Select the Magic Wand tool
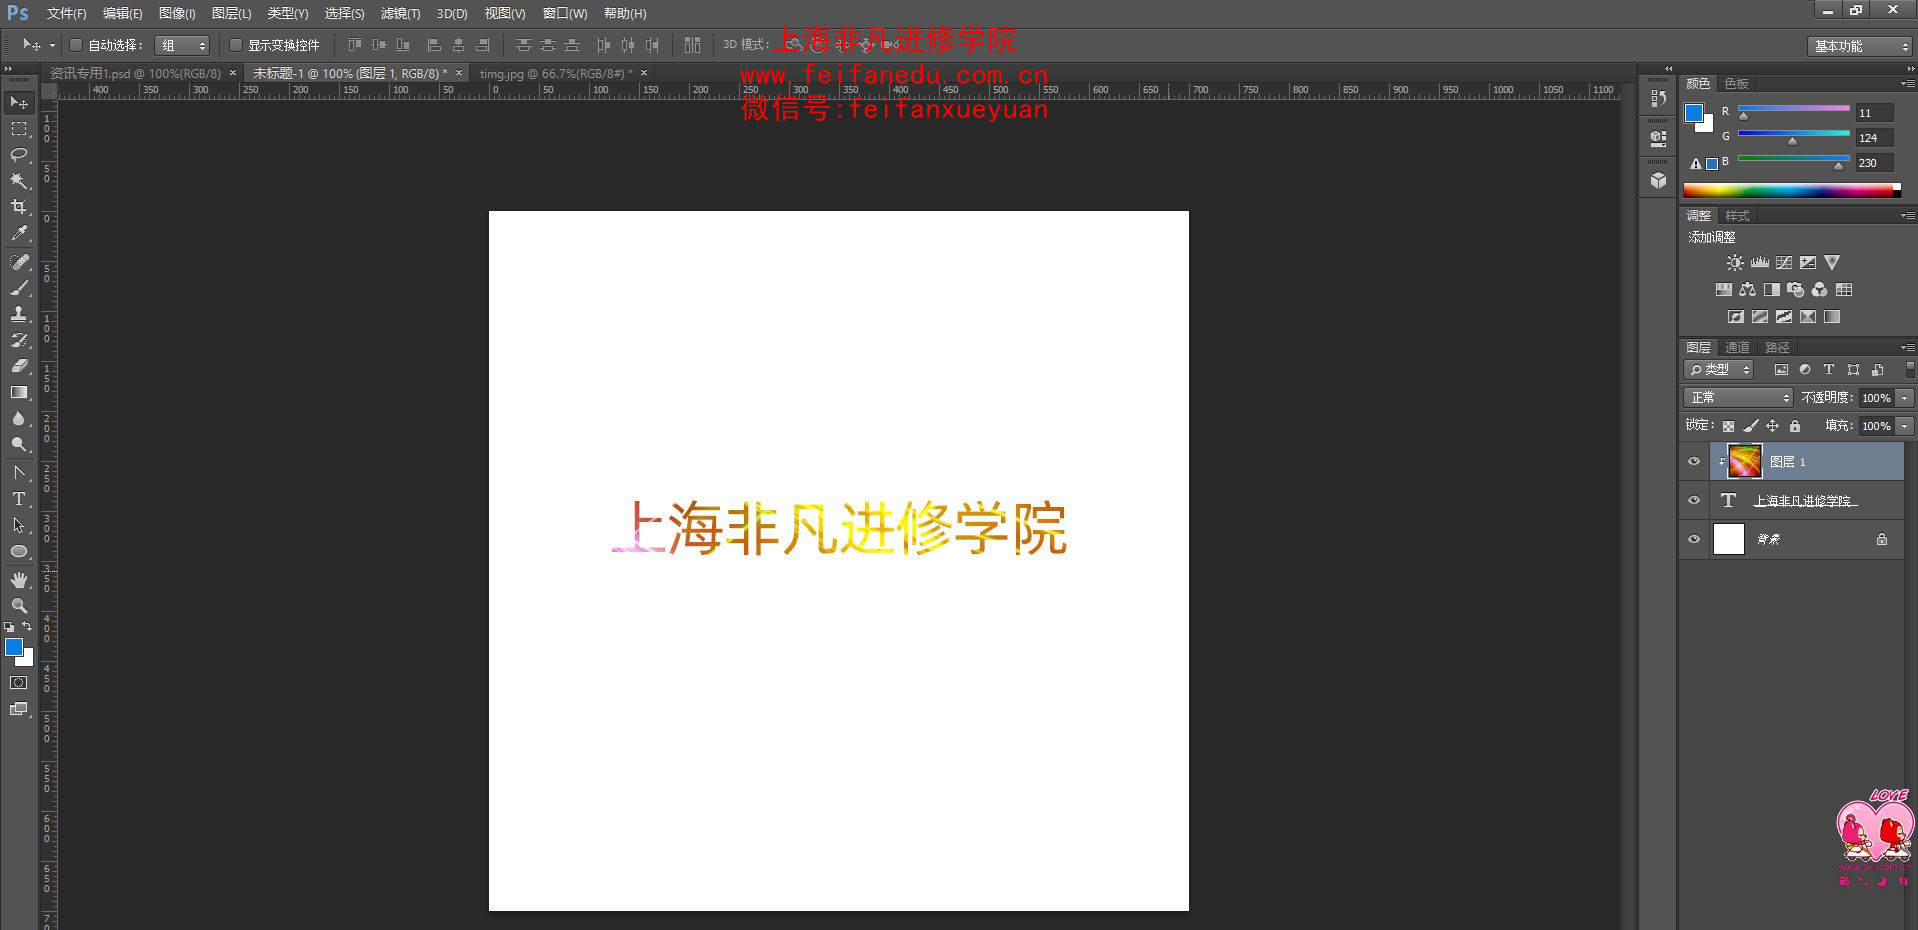1918x930 pixels. 19,181
